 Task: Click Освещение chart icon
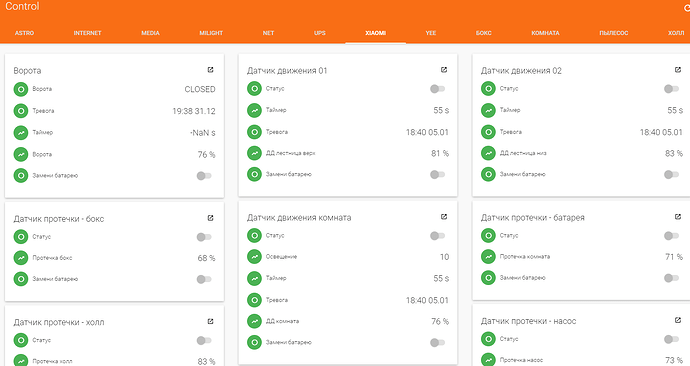tap(254, 256)
